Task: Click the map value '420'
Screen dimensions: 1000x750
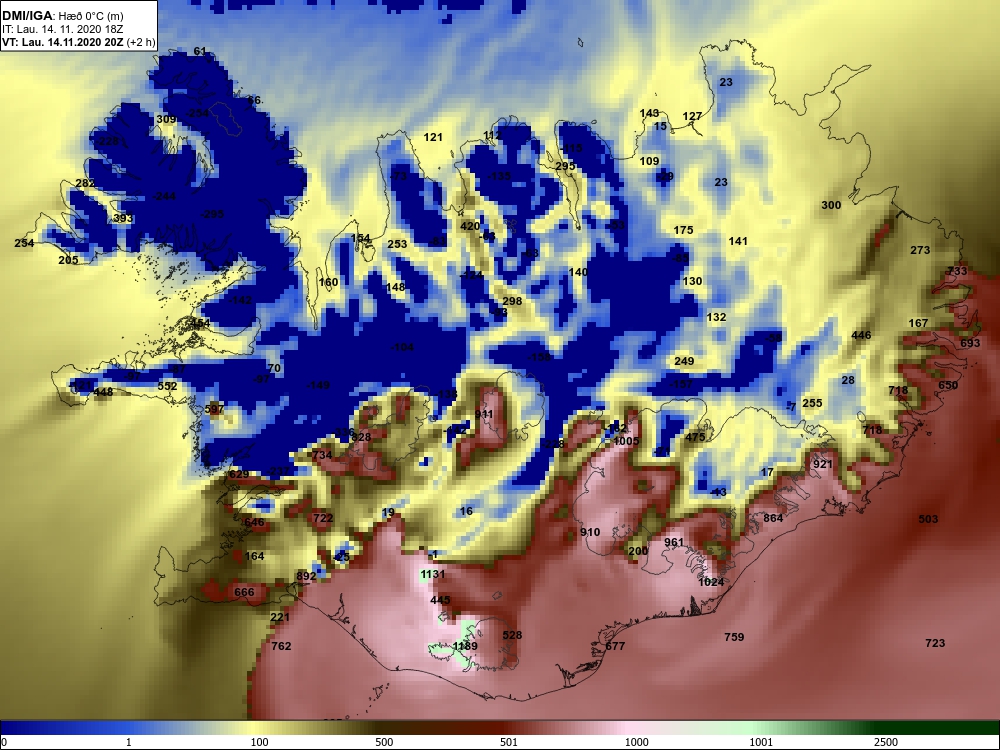Action: (470, 226)
